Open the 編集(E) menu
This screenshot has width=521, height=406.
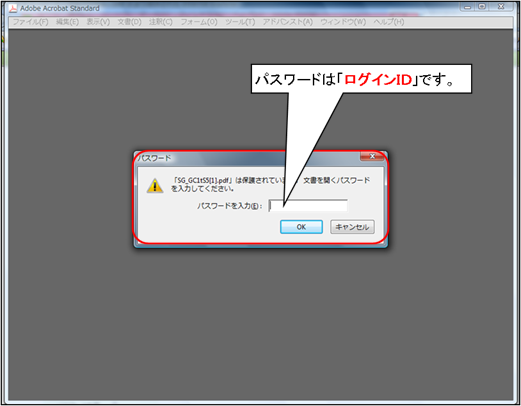[68, 22]
